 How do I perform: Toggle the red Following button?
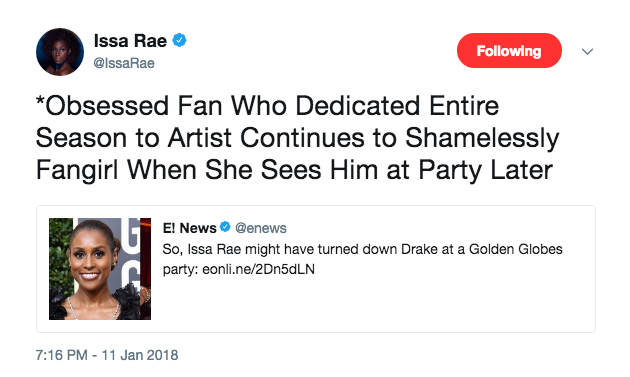coord(509,51)
